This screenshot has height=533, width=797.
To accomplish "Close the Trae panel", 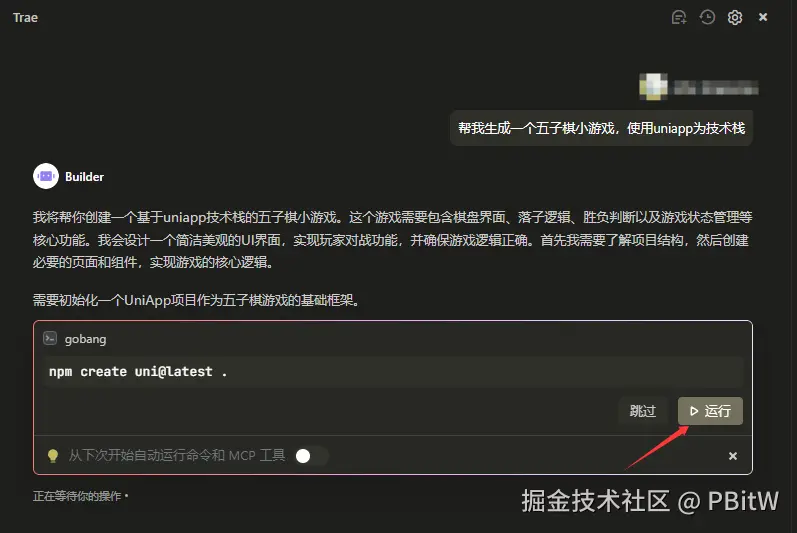I will coord(763,17).
